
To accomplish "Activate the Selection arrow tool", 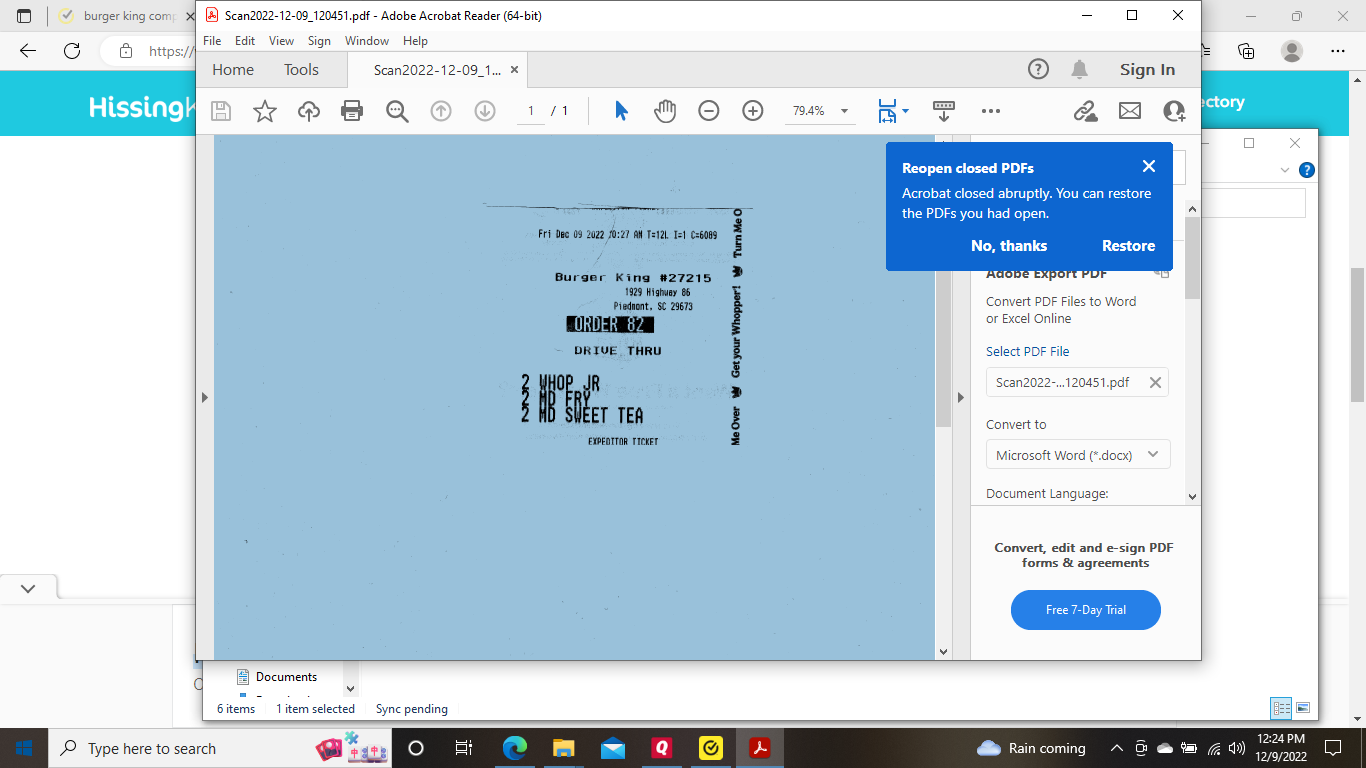I will pyautogui.click(x=619, y=111).
